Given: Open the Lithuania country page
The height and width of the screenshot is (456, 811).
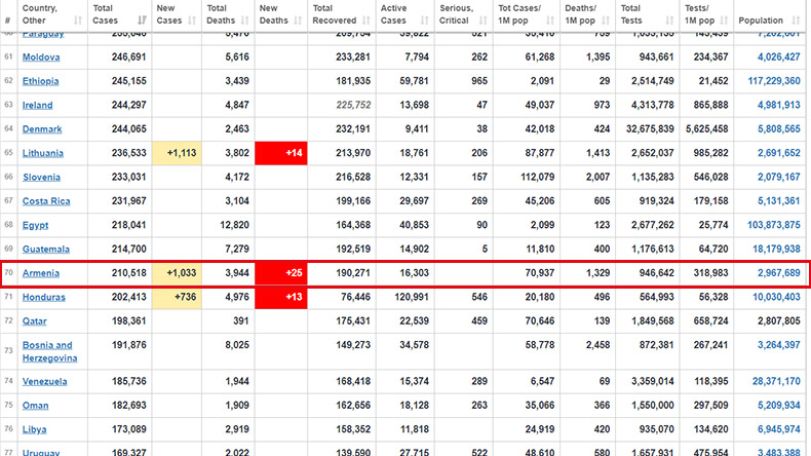Looking at the screenshot, I should click(43, 154).
